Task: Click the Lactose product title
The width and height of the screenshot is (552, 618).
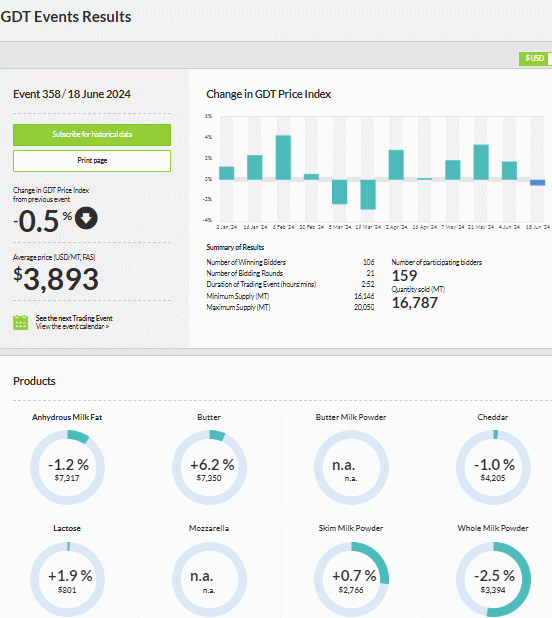Action: coord(67,528)
